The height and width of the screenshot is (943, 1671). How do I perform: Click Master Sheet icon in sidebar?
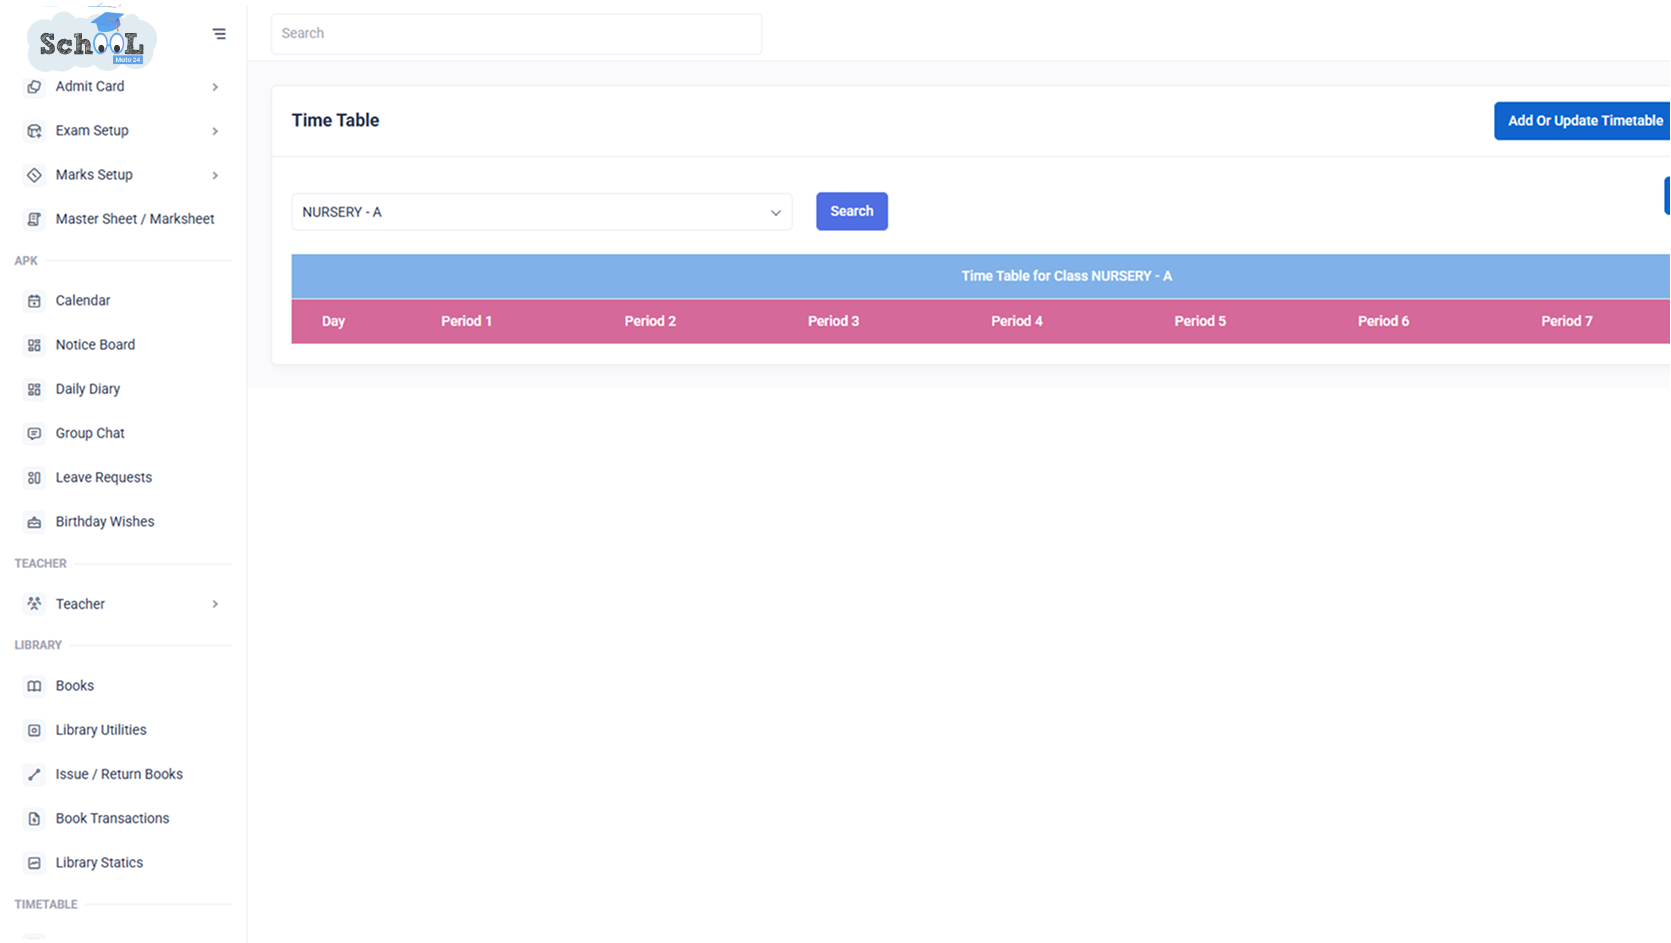(x=34, y=219)
